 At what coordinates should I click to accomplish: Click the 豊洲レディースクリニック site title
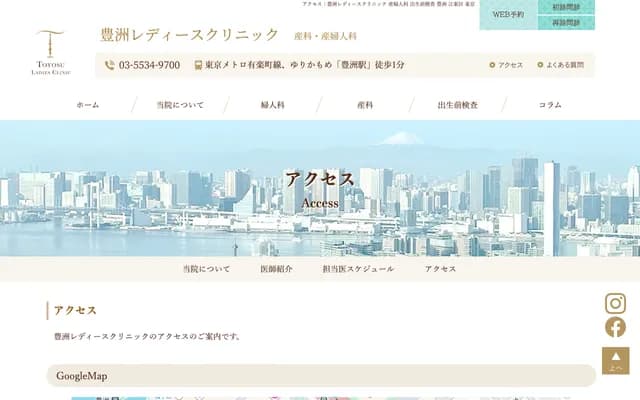[190, 35]
